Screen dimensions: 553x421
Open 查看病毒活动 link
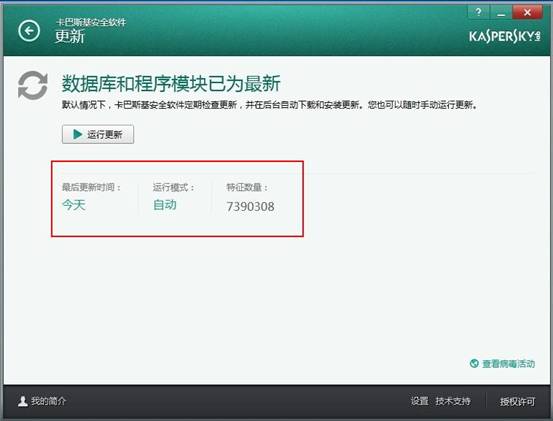coord(508,364)
